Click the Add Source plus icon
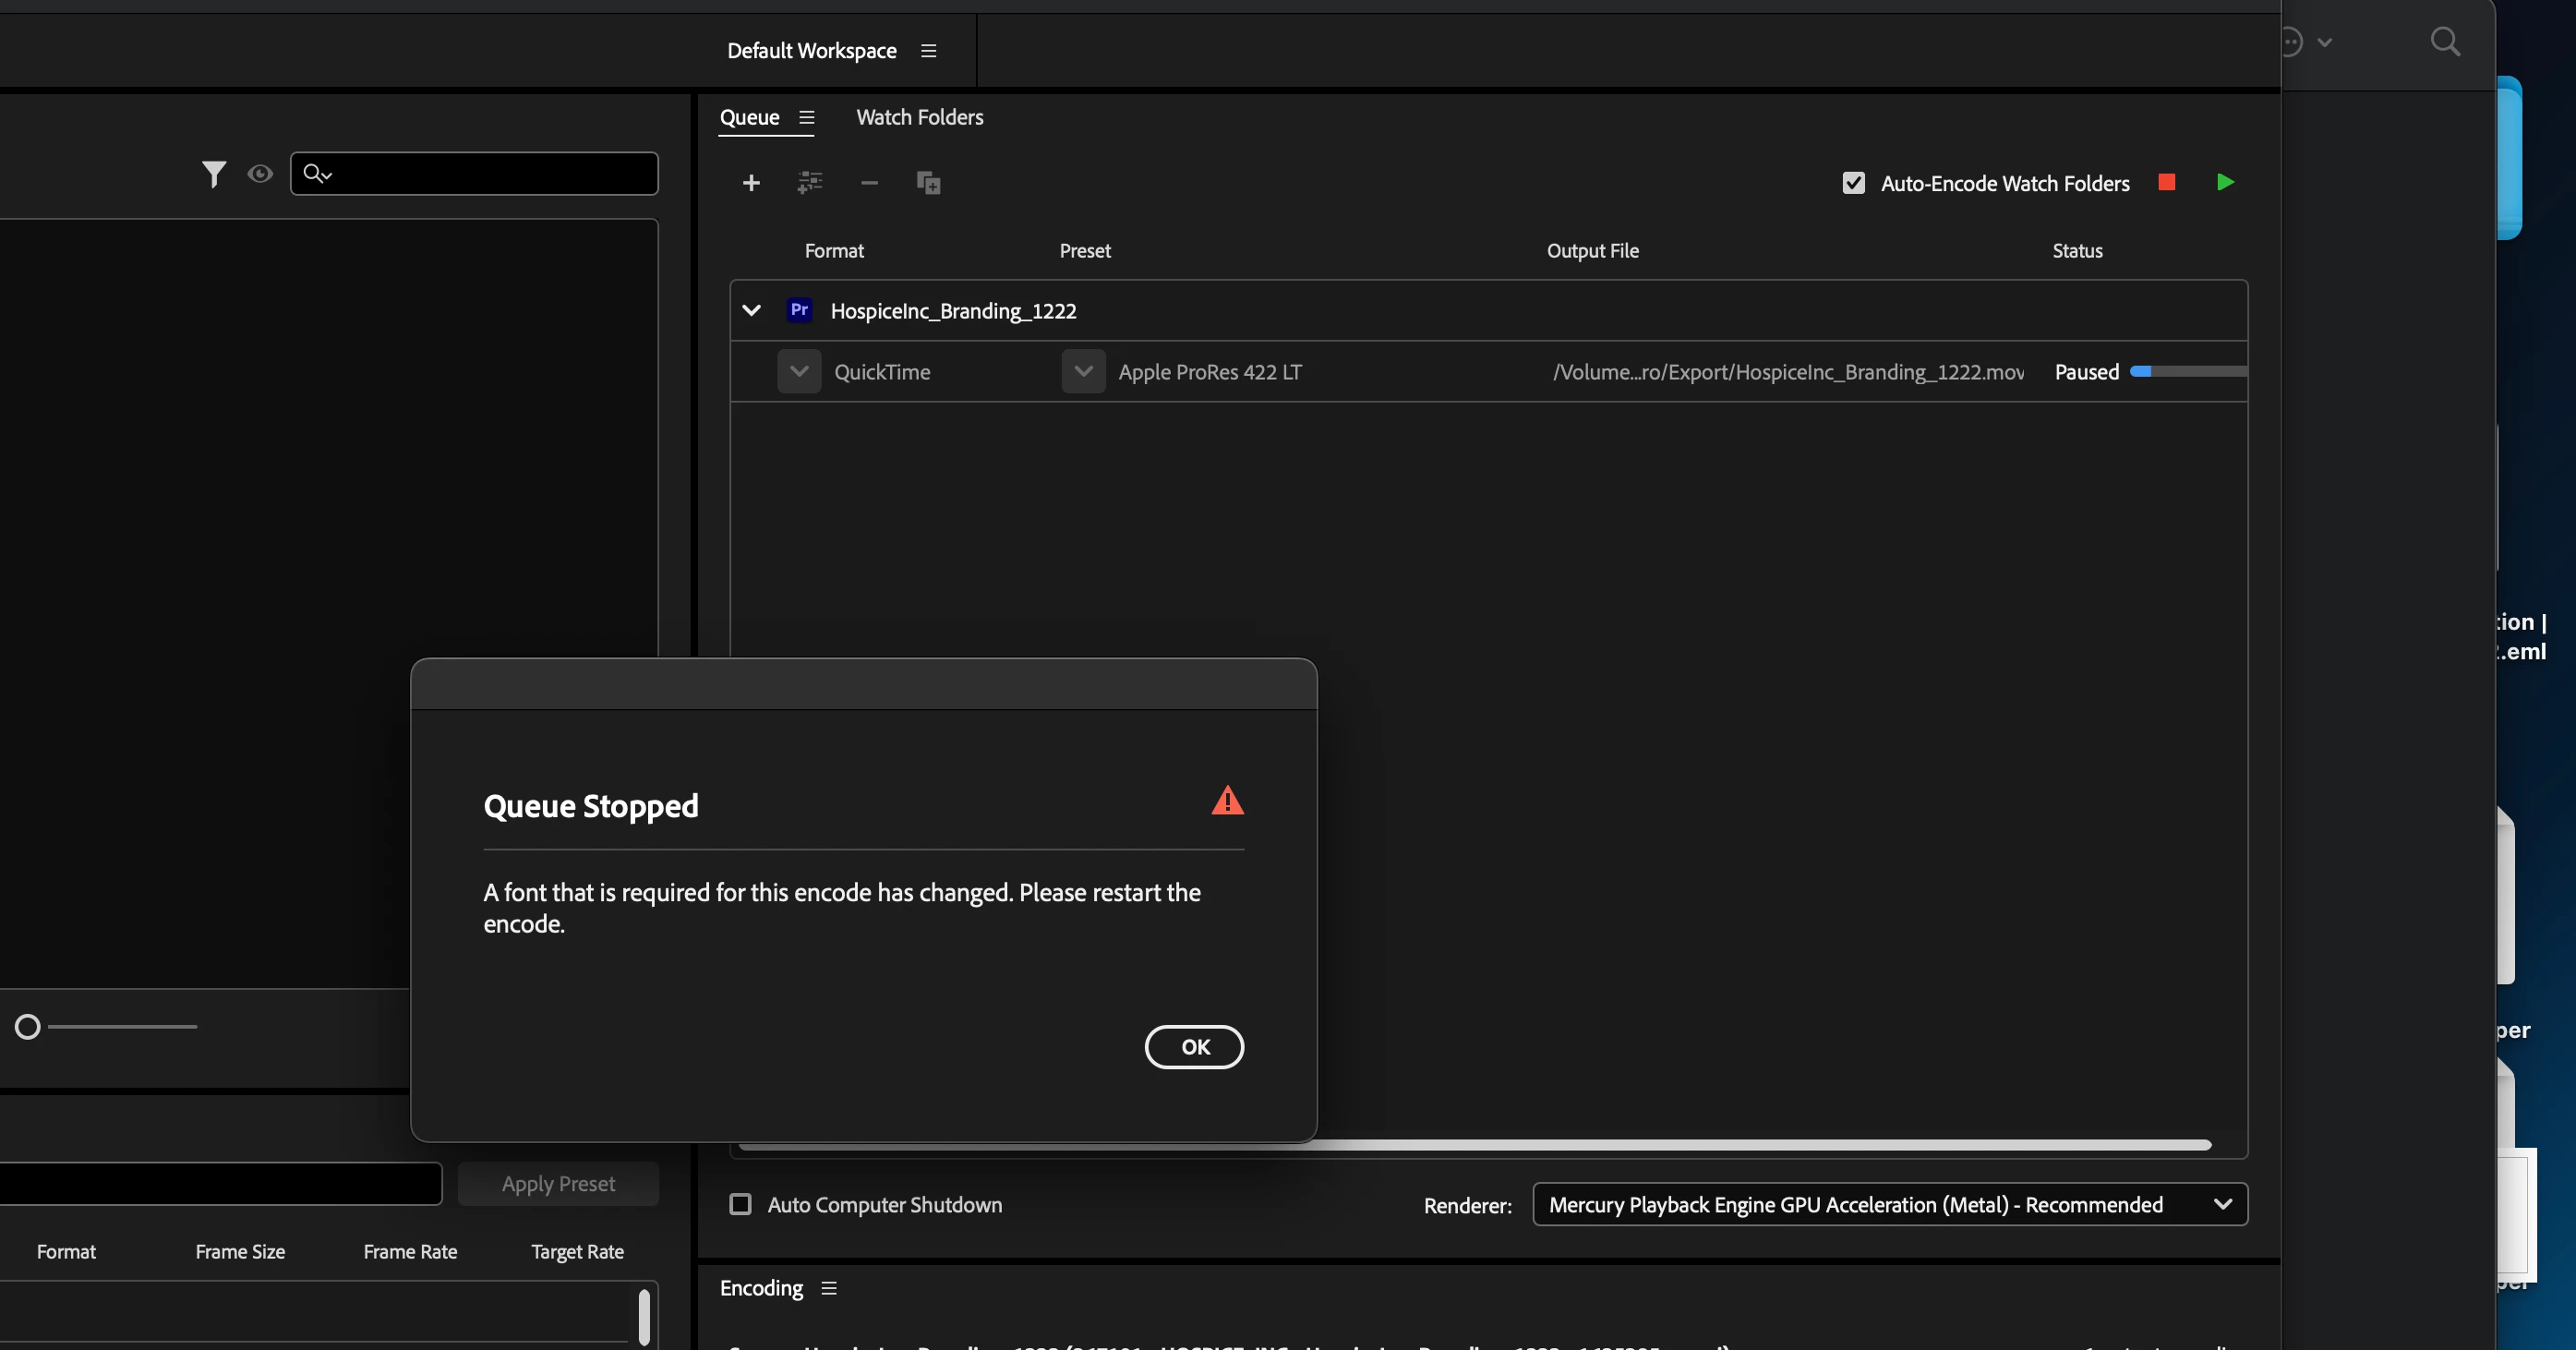 pos(751,183)
